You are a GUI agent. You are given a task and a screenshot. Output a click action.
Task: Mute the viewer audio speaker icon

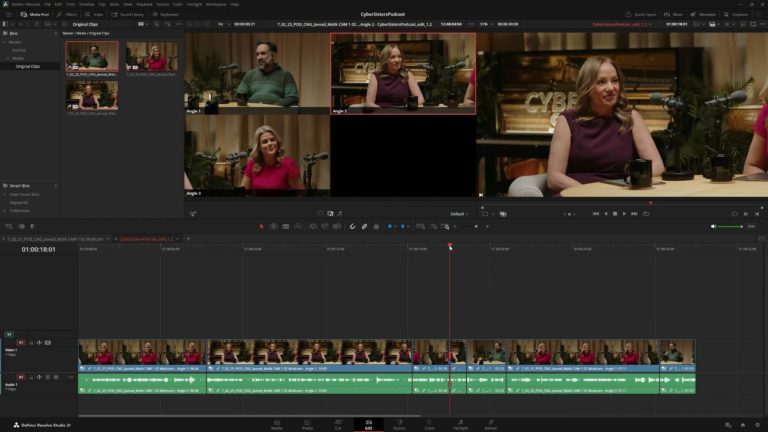click(x=713, y=226)
